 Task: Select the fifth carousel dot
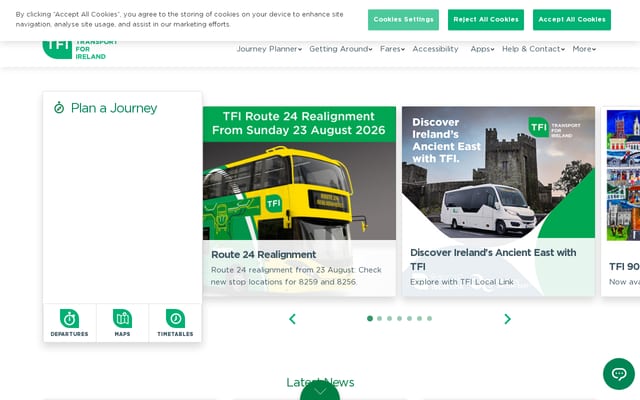coord(409,318)
